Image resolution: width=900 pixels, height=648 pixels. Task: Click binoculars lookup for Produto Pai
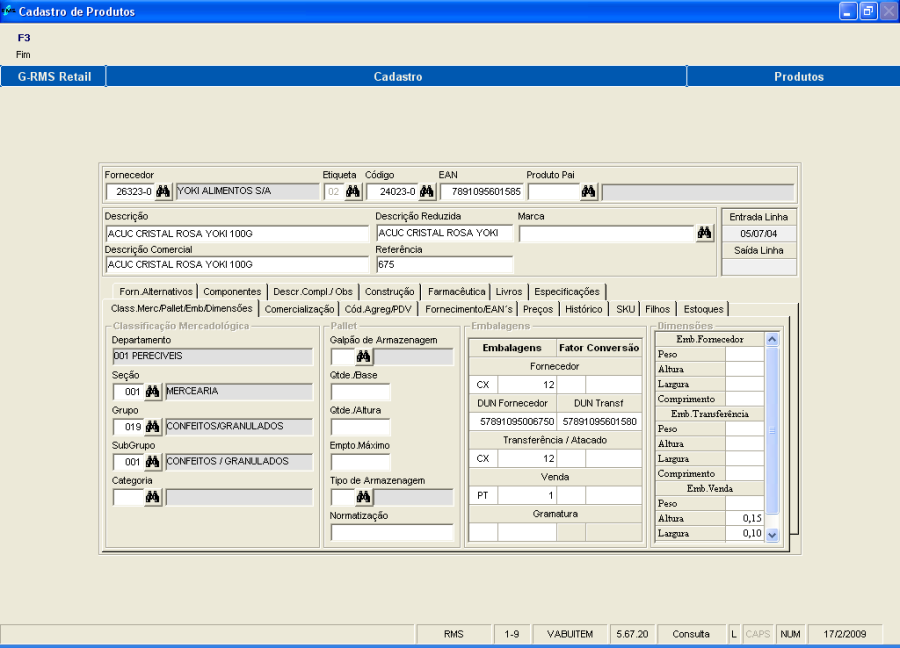tap(588, 192)
